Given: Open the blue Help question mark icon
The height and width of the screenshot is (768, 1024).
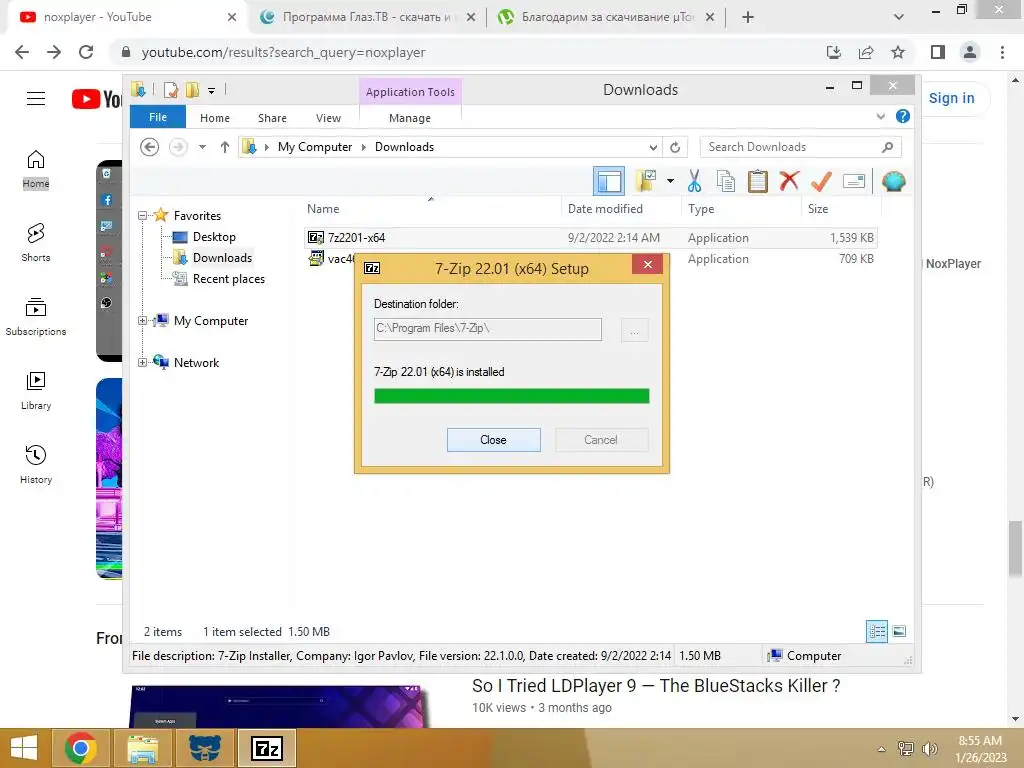Looking at the screenshot, I should (x=903, y=116).
